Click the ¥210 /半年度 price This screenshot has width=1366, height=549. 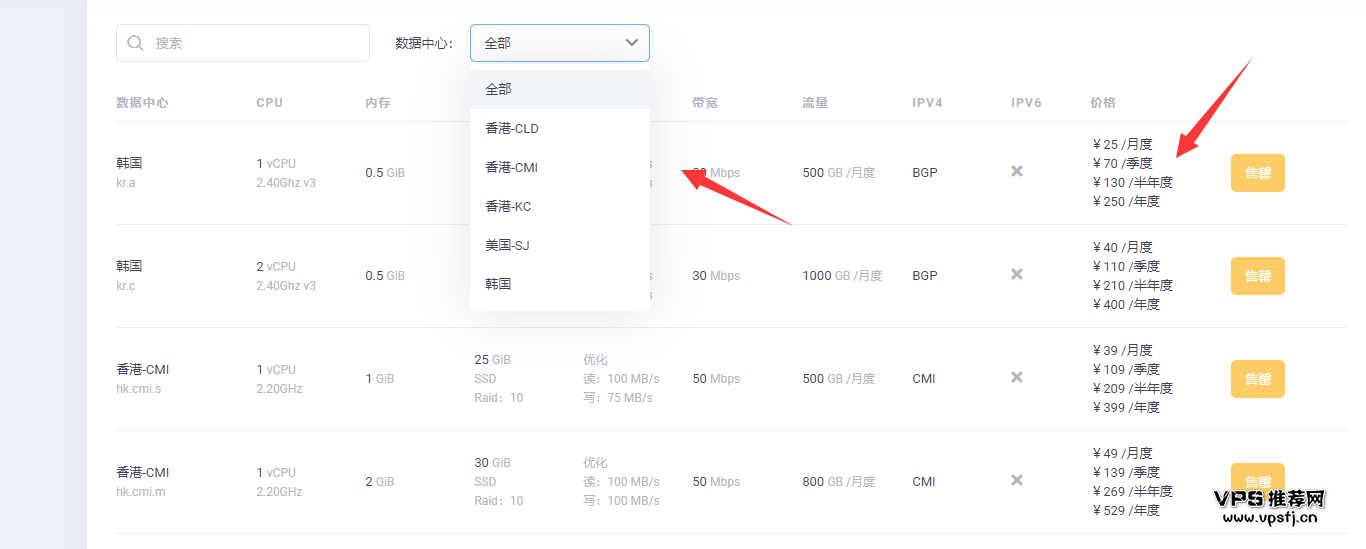point(1132,285)
